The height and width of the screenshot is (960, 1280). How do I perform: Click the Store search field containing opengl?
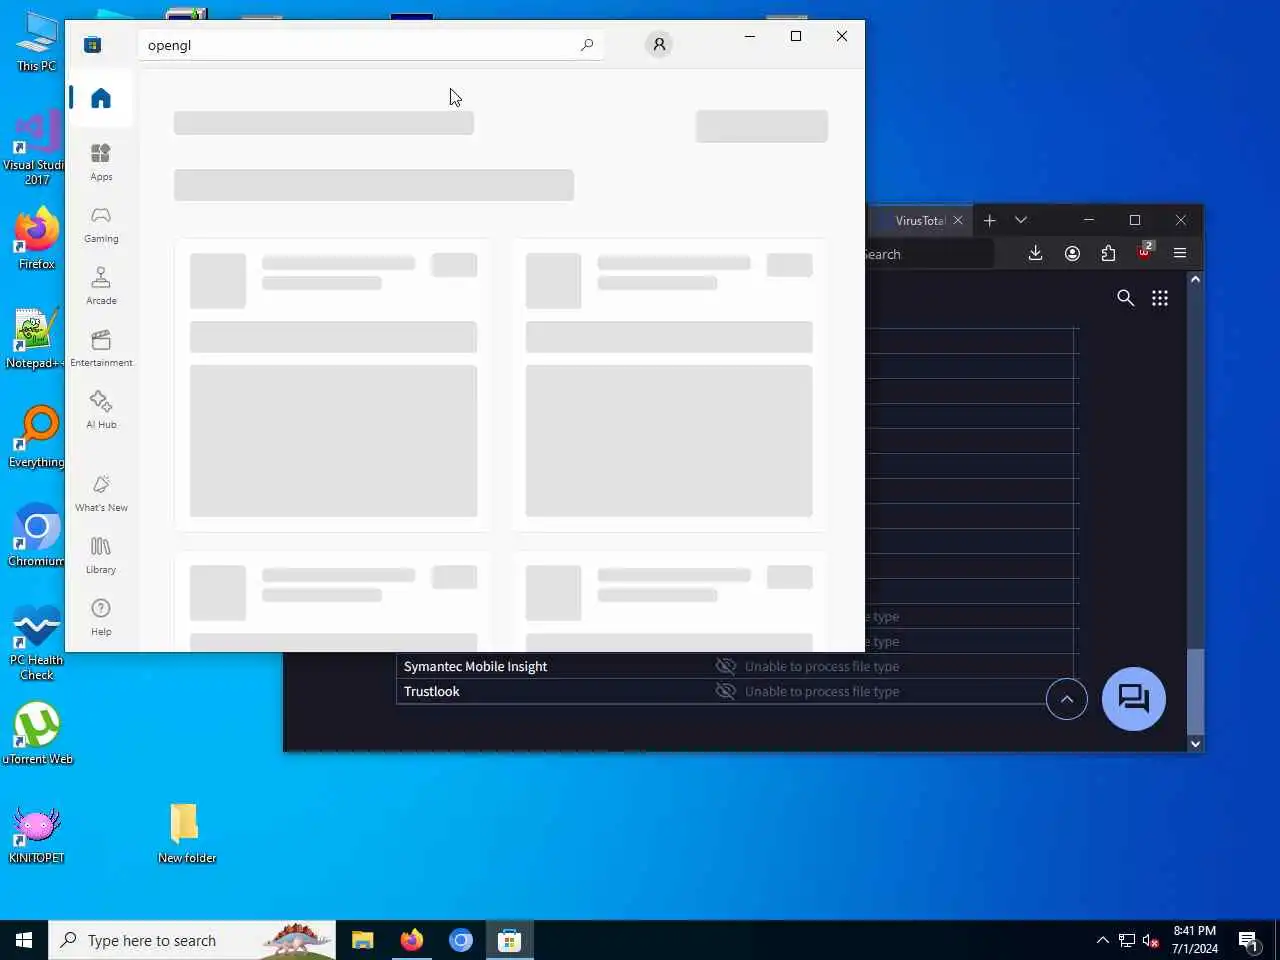370,45
